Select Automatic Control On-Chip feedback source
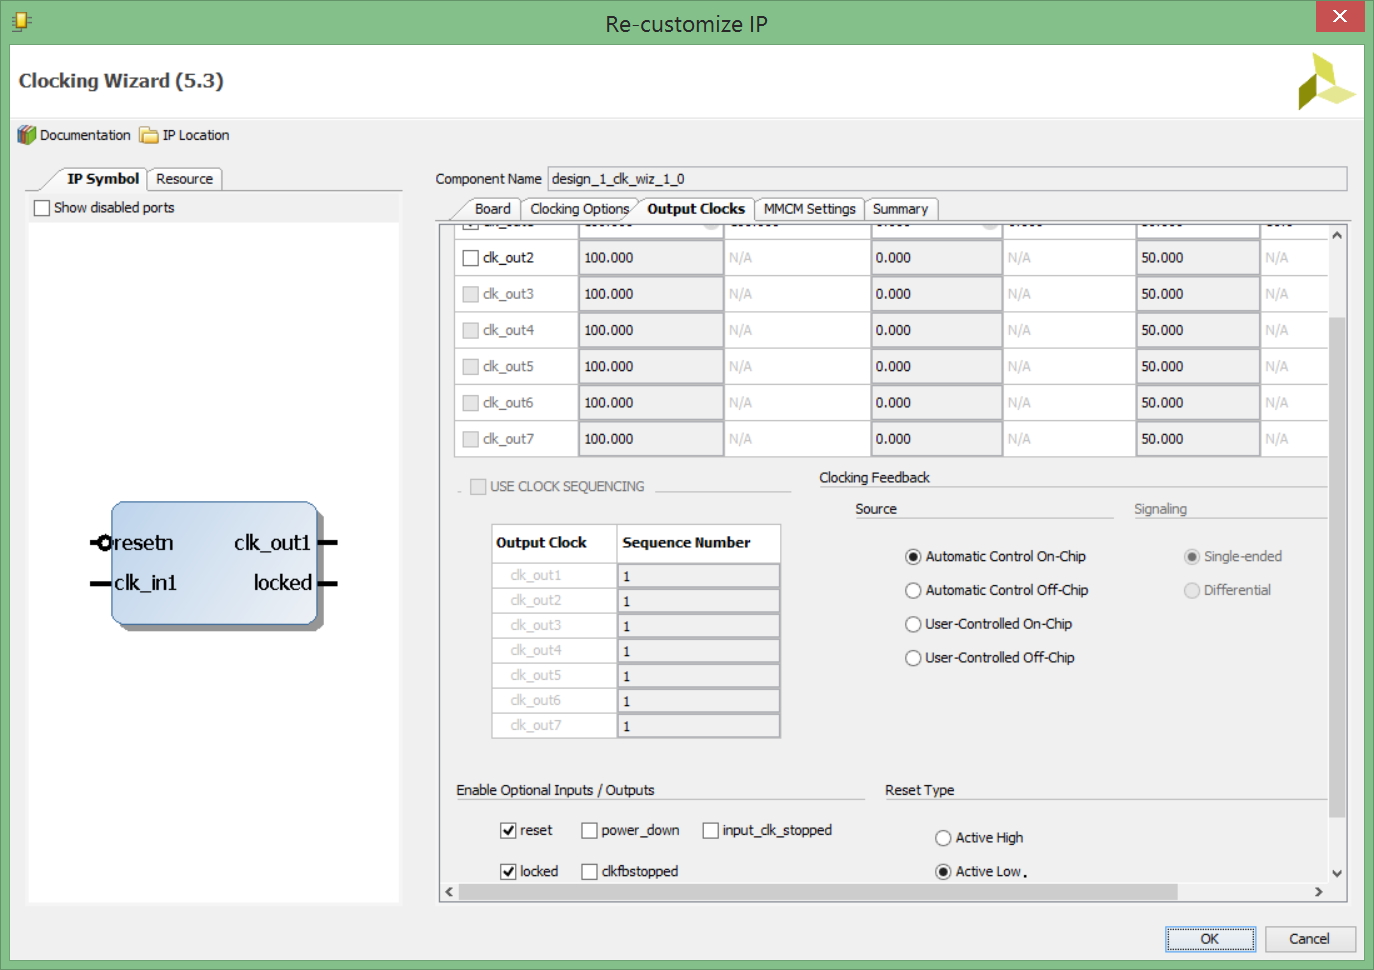The height and width of the screenshot is (970, 1374). 913,557
